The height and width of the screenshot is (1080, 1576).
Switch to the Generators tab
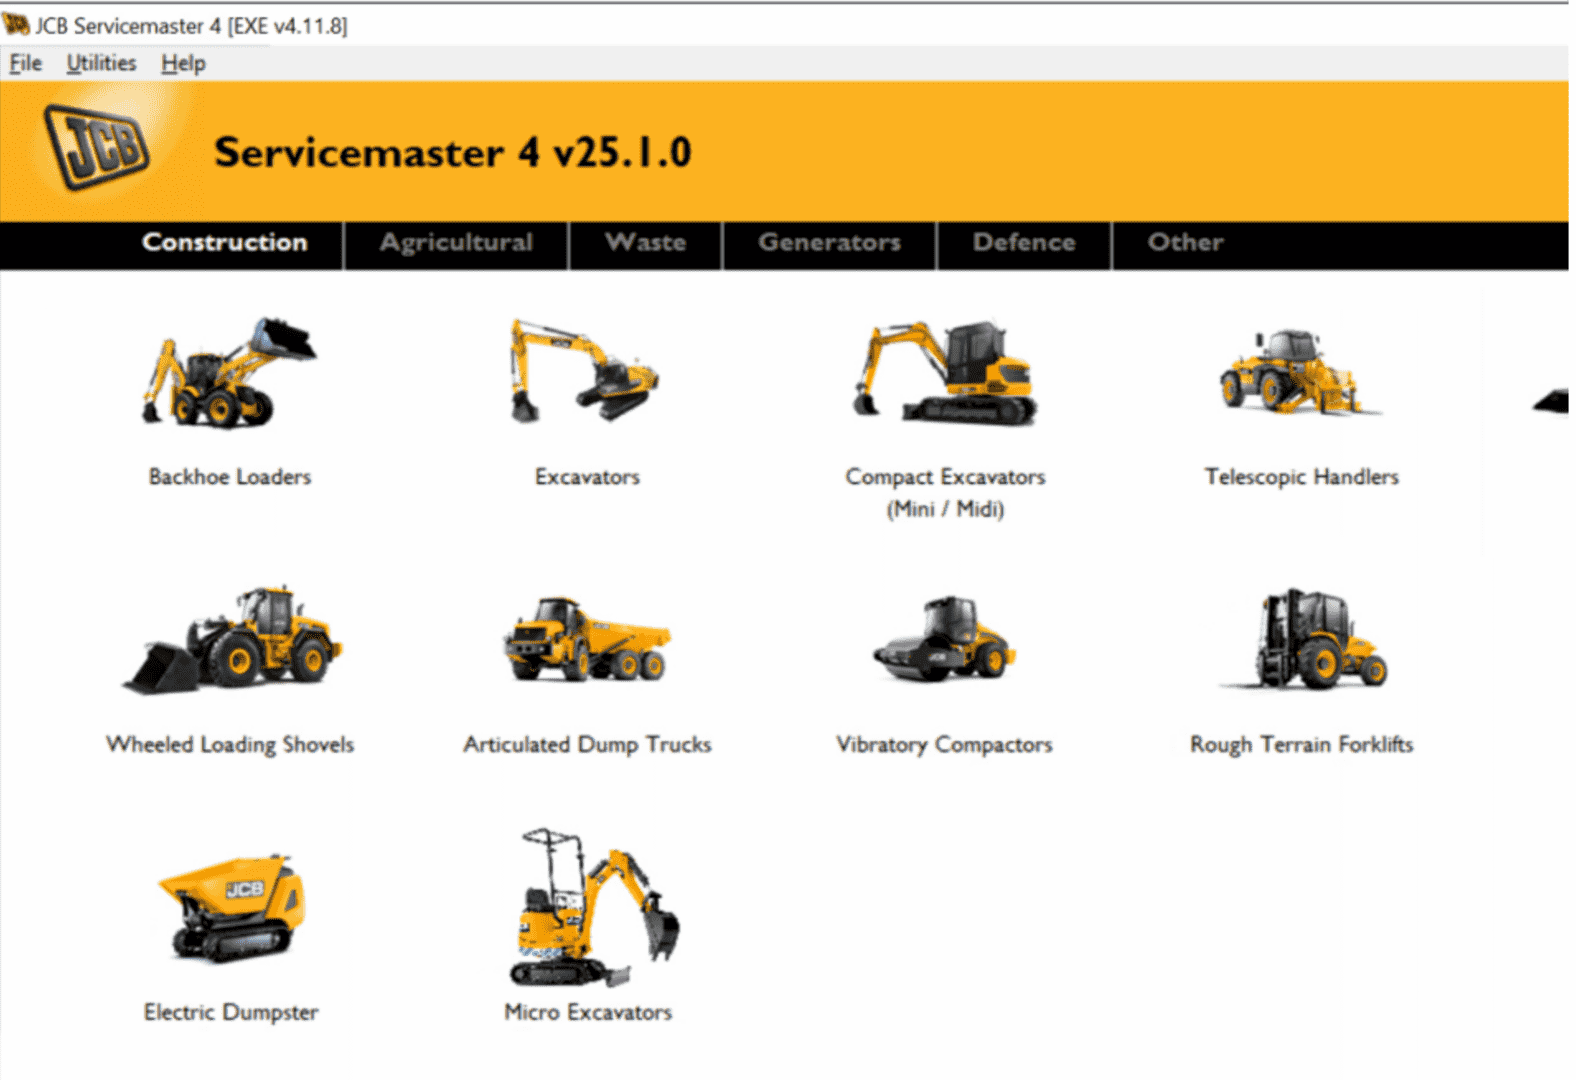829,243
